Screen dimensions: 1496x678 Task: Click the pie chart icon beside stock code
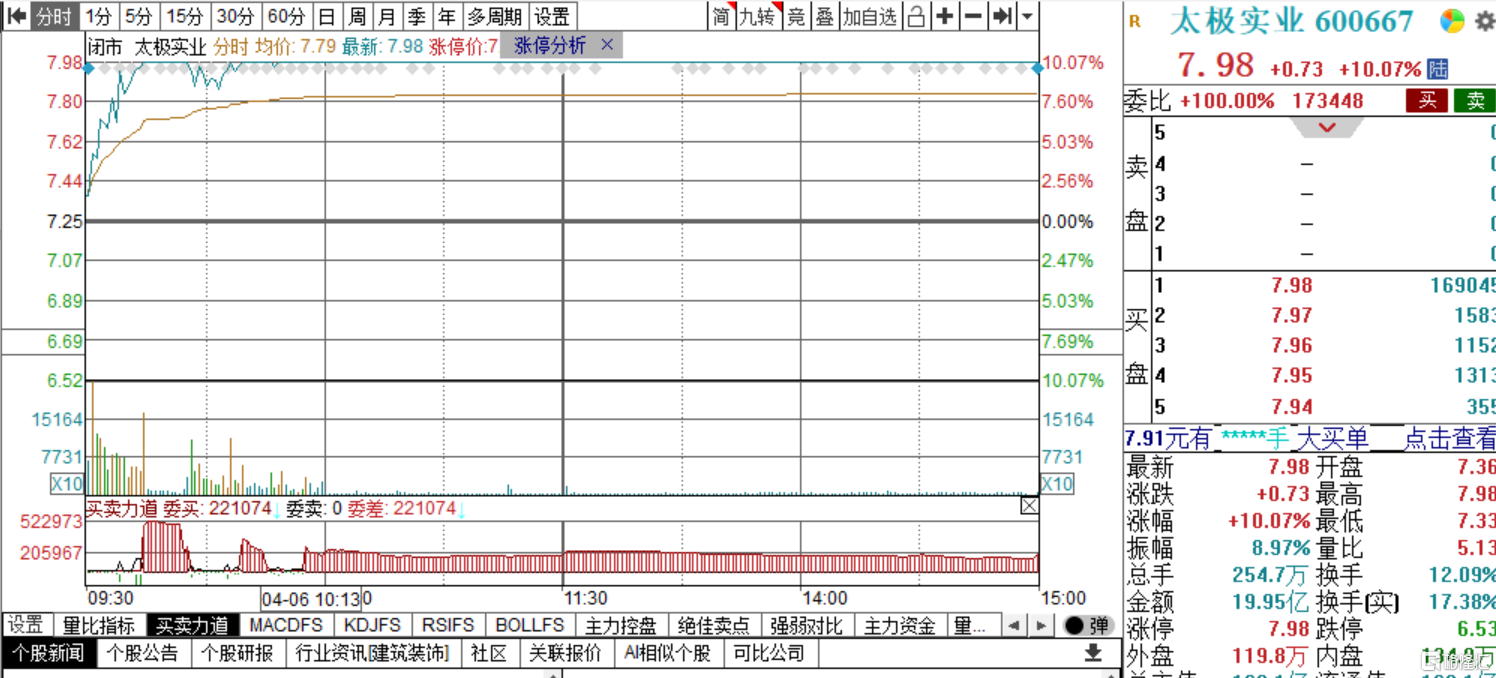[1452, 20]
